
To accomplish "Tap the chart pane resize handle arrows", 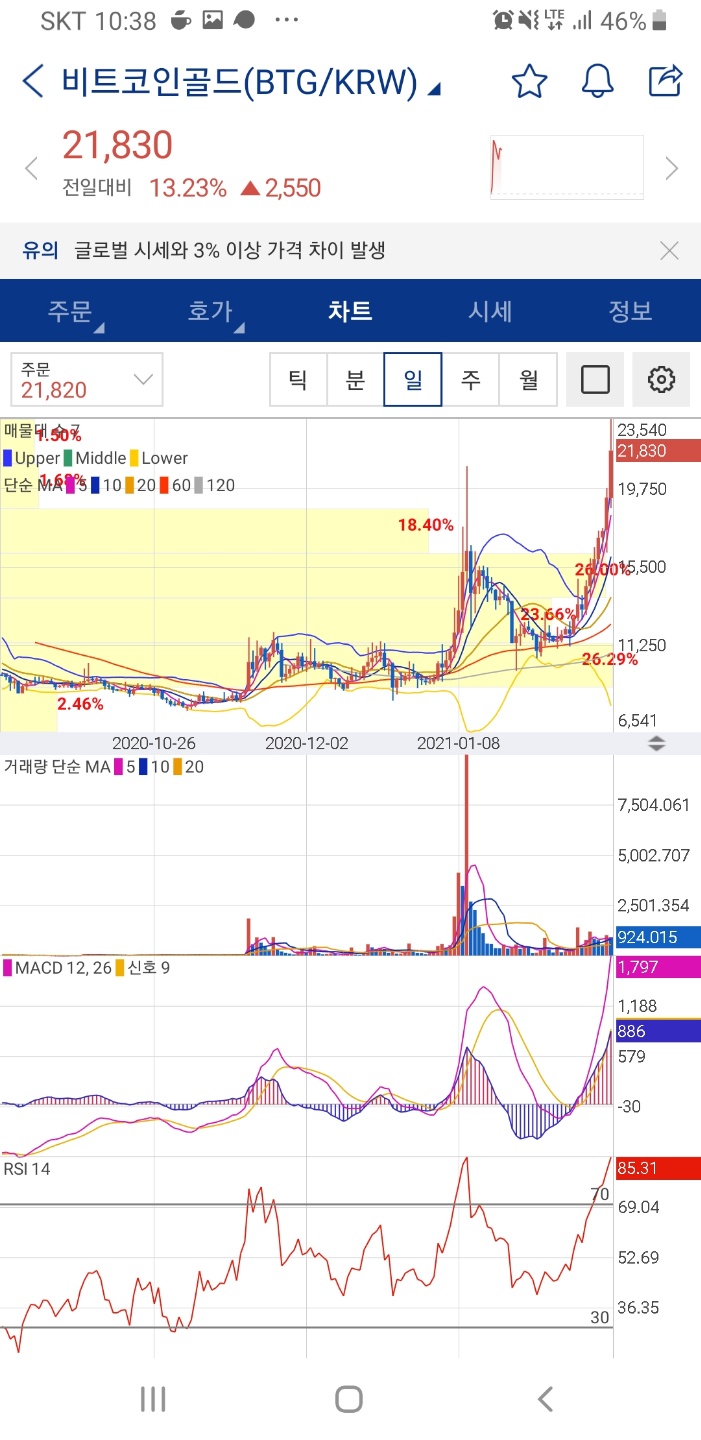I will tap(657, 743).
